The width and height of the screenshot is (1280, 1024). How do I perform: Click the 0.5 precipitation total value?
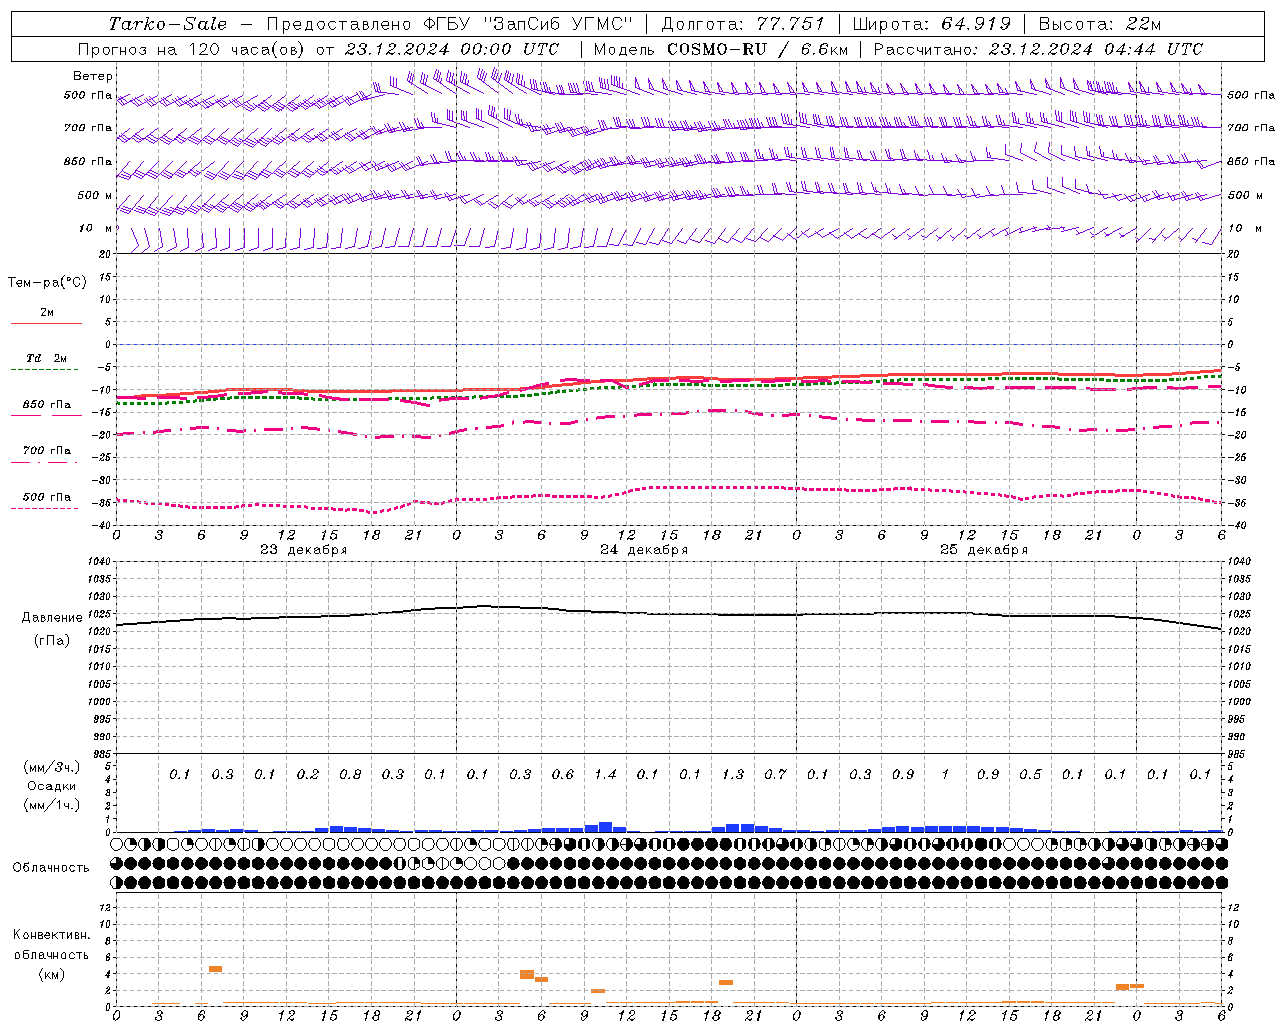tap(1030, 774)
